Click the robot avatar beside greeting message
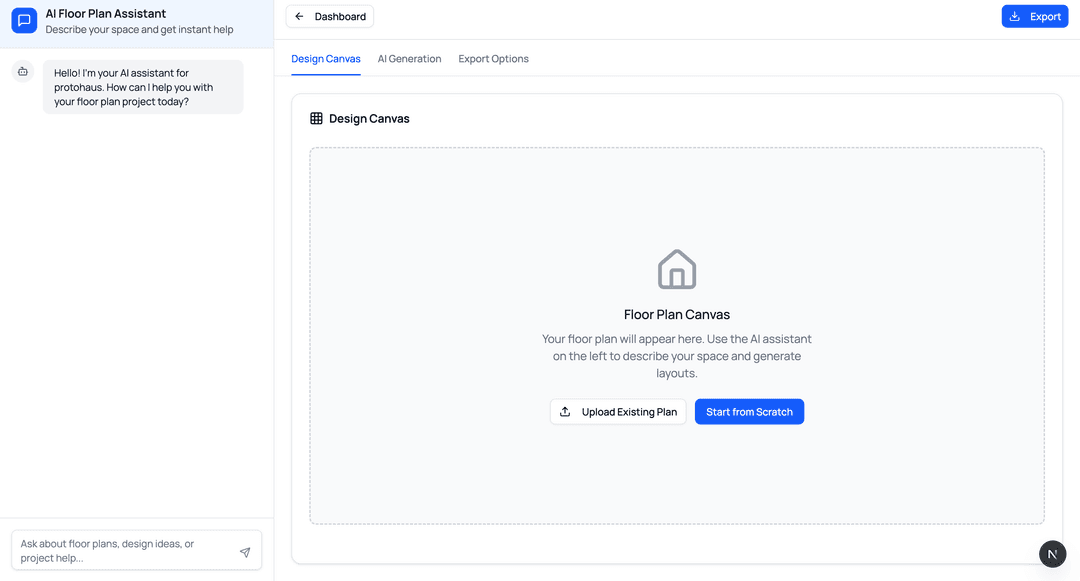 coord(23,72)
